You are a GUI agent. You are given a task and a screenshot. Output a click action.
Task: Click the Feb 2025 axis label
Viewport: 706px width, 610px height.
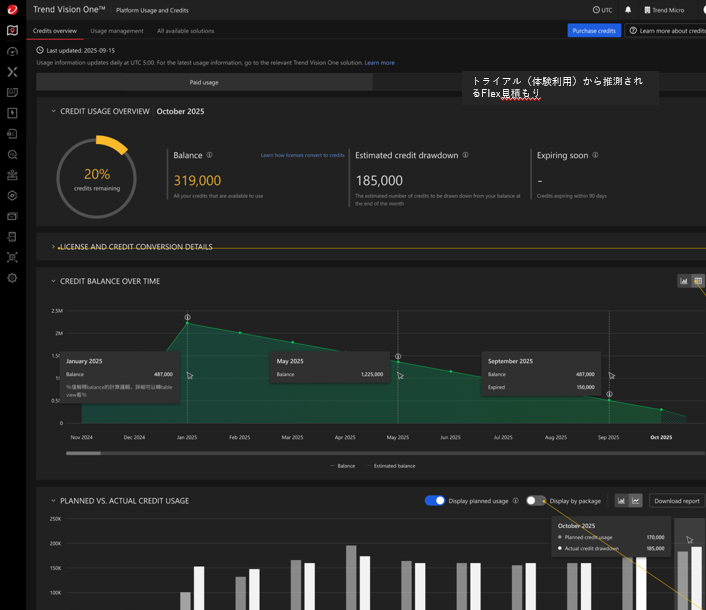[x=240, y=437]
